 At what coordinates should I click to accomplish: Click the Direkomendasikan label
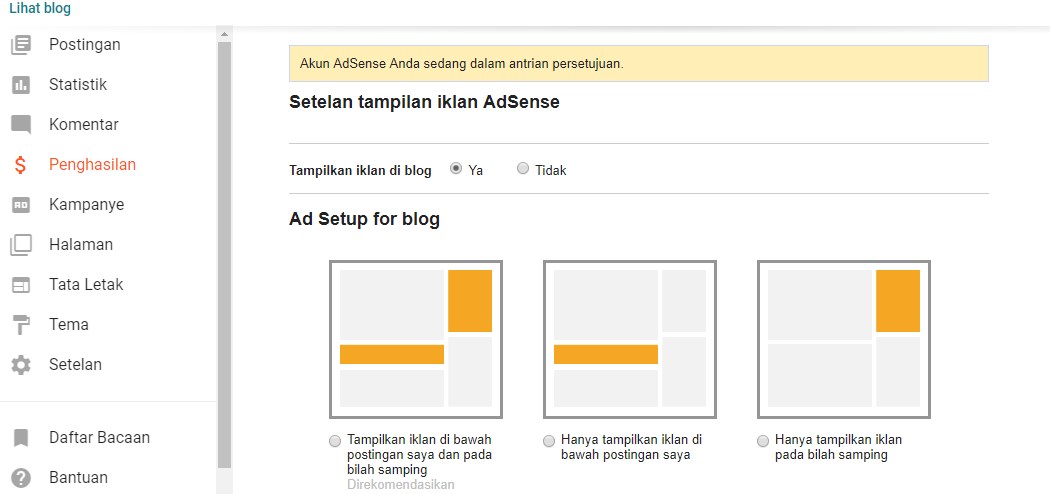[400, 484]
